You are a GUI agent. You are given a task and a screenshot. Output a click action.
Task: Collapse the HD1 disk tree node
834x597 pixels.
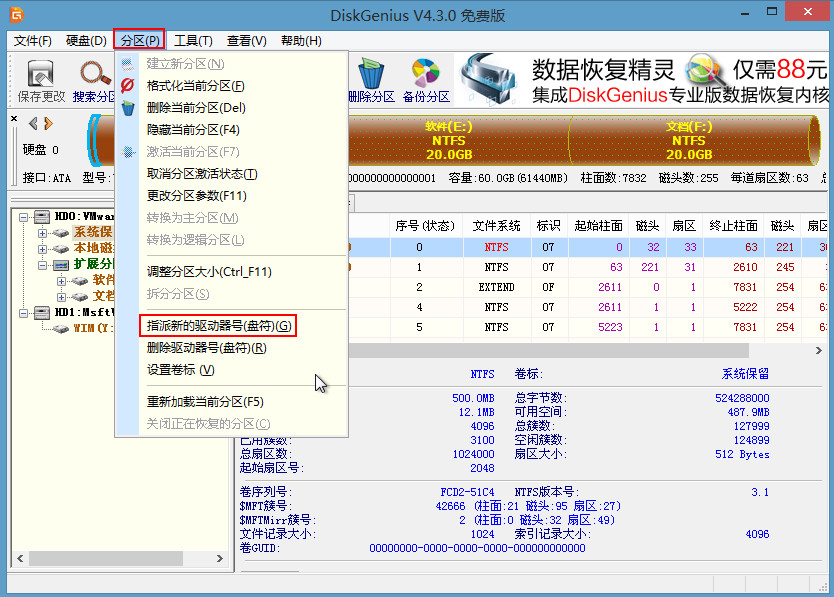23,313
